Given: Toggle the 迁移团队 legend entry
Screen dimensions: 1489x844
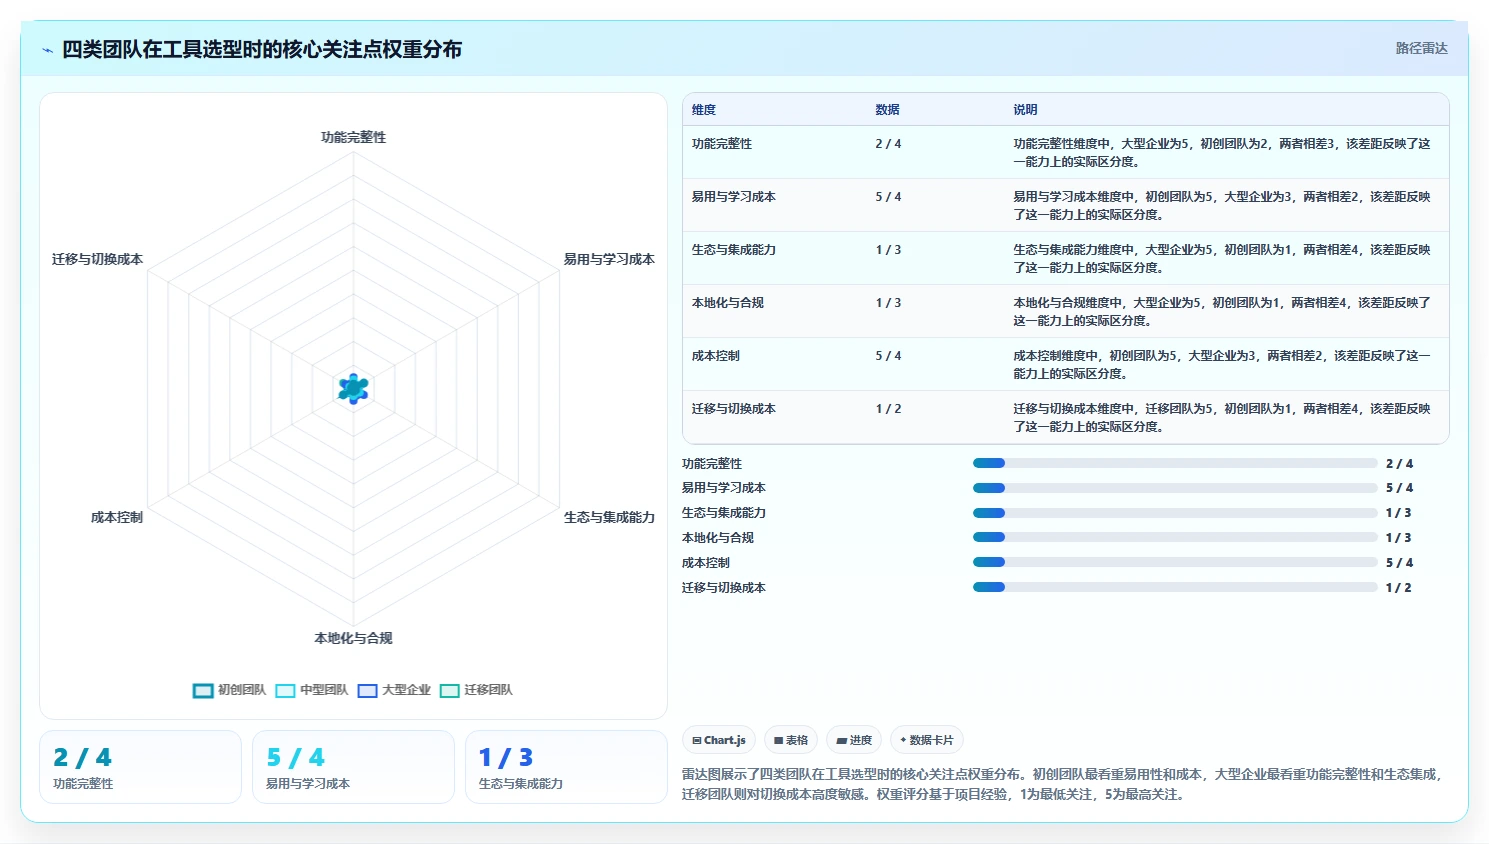Looking at the screenshot, I should (476, 690).
